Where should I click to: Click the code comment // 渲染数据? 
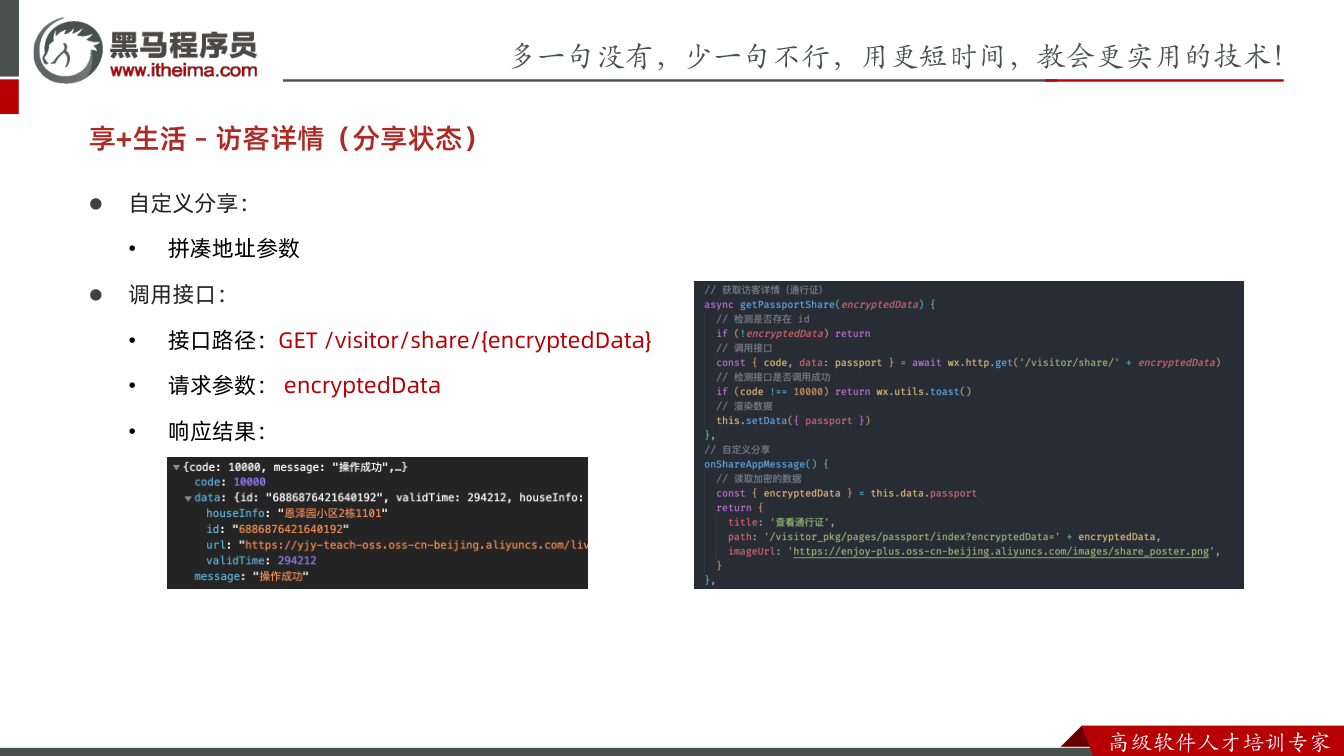(x=744, y=406)
